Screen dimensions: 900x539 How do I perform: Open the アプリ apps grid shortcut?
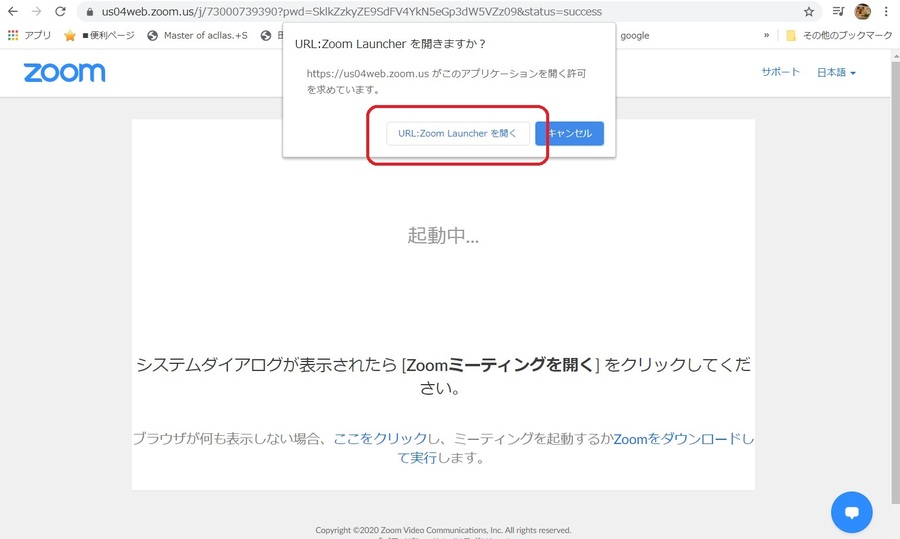[x=29, y=35]
